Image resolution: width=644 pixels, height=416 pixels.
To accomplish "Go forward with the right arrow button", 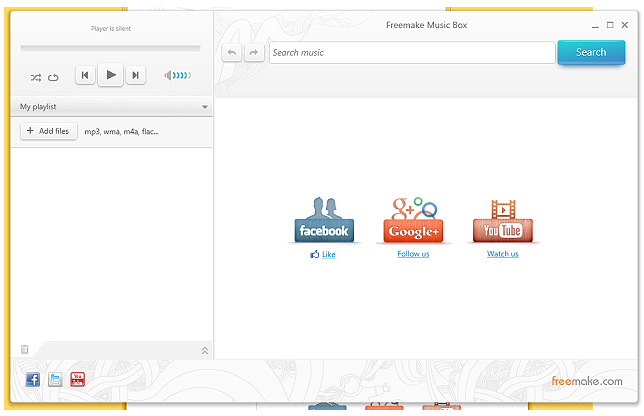I will [x=254, y=53].
